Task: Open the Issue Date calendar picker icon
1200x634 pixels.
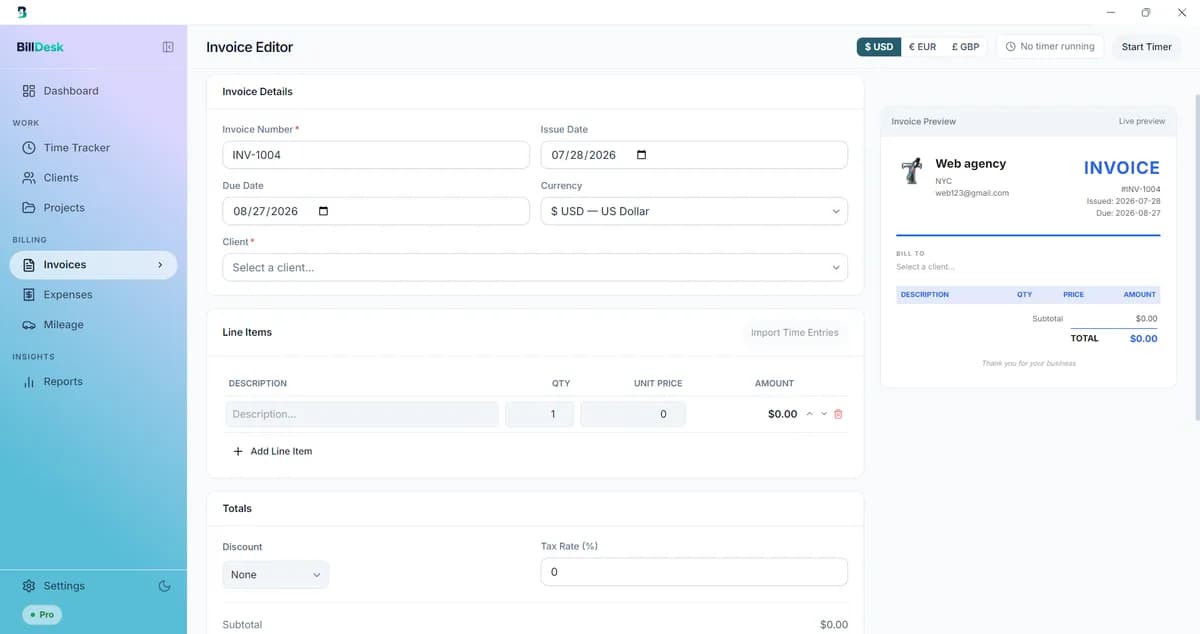Action: (x=642, y=155)
